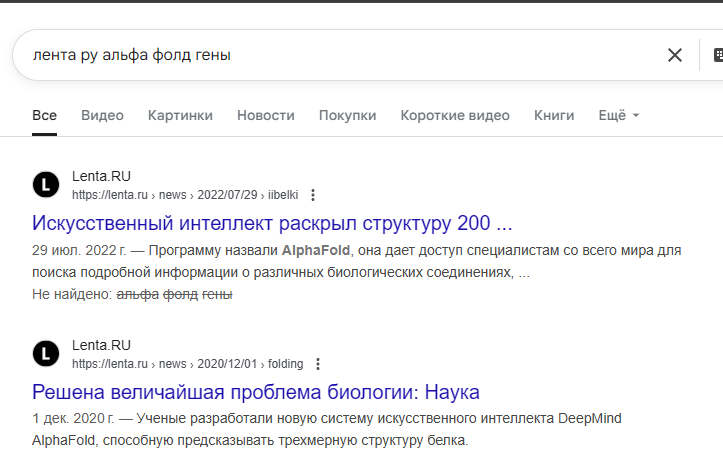The width and height of the screenshot is (723, 449).
Task: Click Lenta.RU favicon of the 2022/07/29 result
Action: coord(46,184)
